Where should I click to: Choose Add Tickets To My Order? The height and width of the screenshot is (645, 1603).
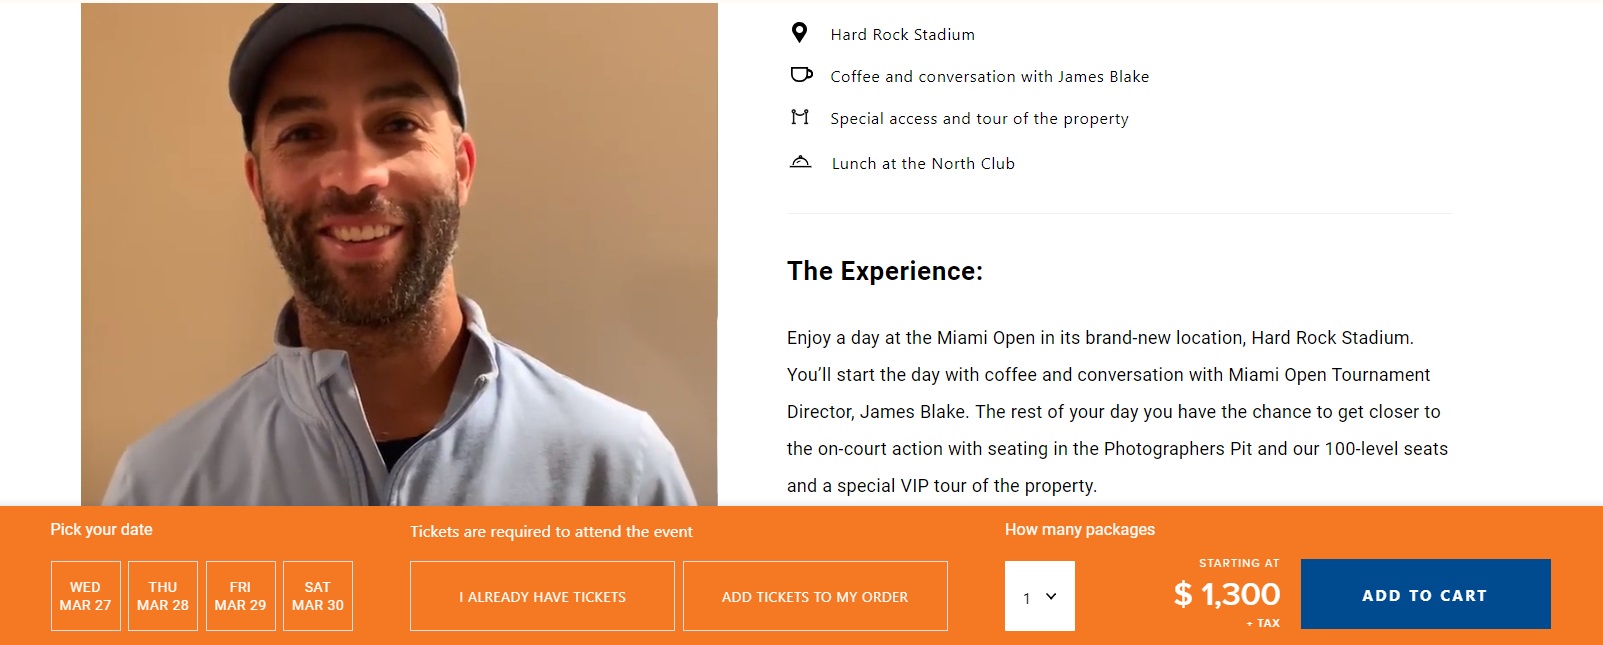[x=815, y=596]
